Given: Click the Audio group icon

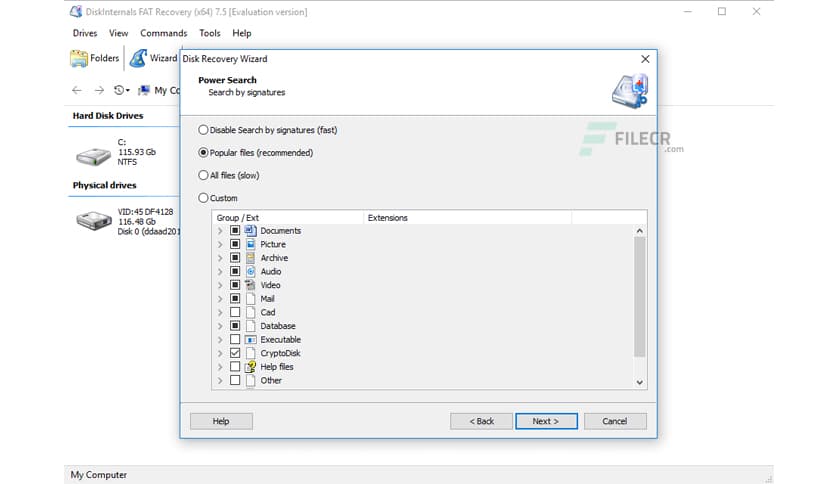Looking at the screenshot, I should 251,271.
